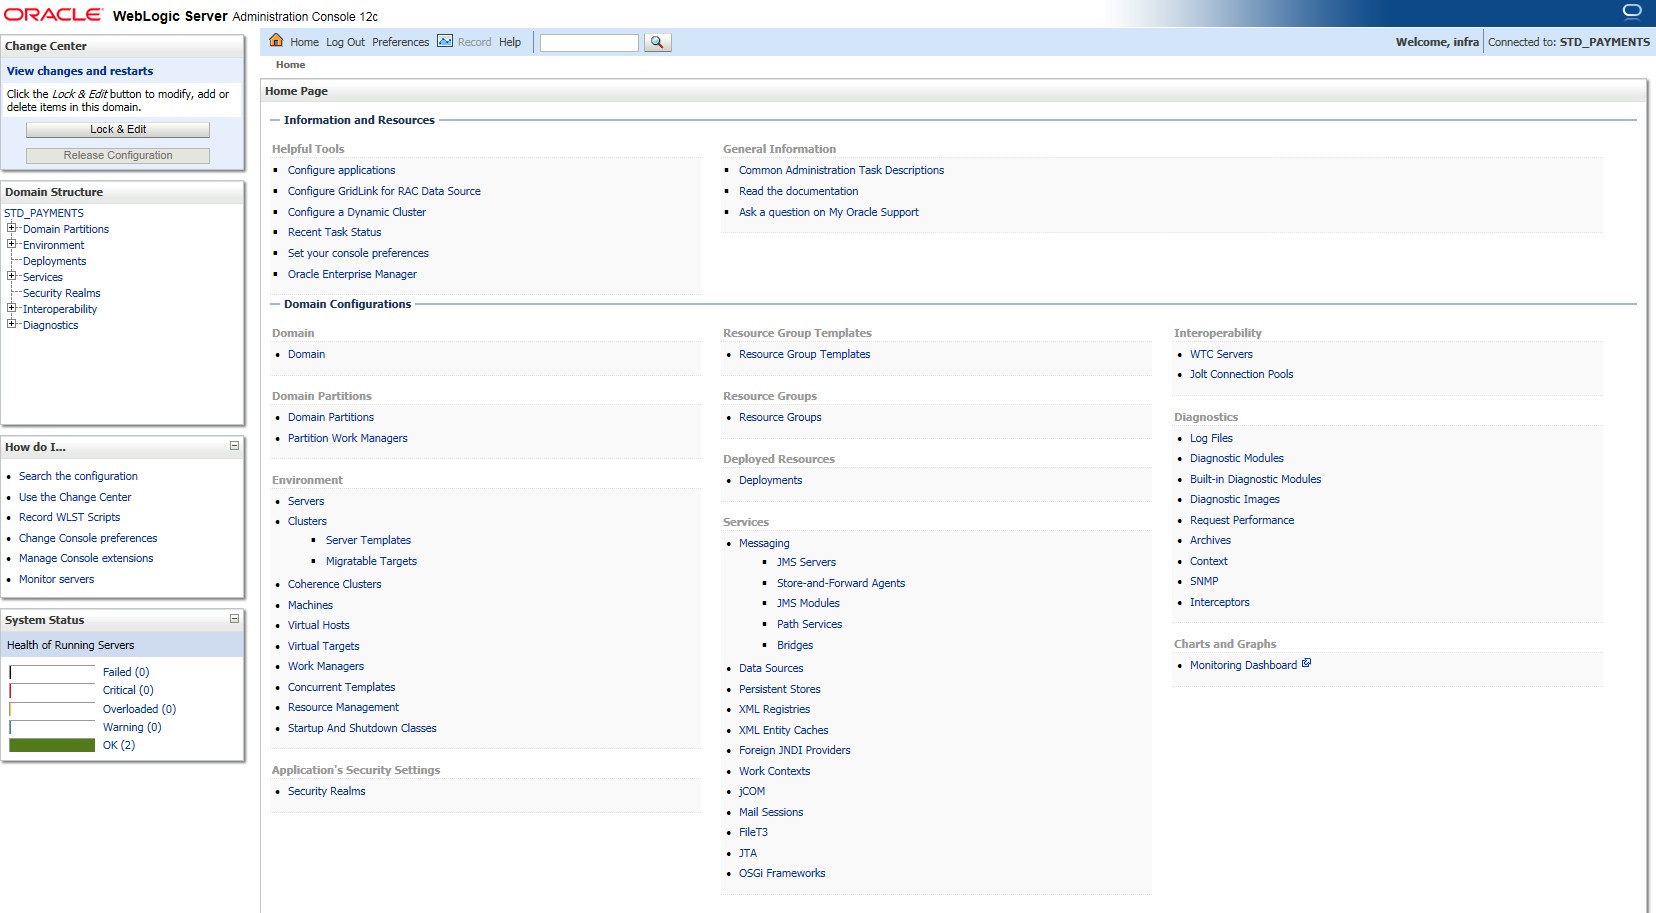Image resolution: width=1656 pixels, height=913 pixels.
Task: Open Ask a question on My Oracle Support
Action: [x=828, y=212]
